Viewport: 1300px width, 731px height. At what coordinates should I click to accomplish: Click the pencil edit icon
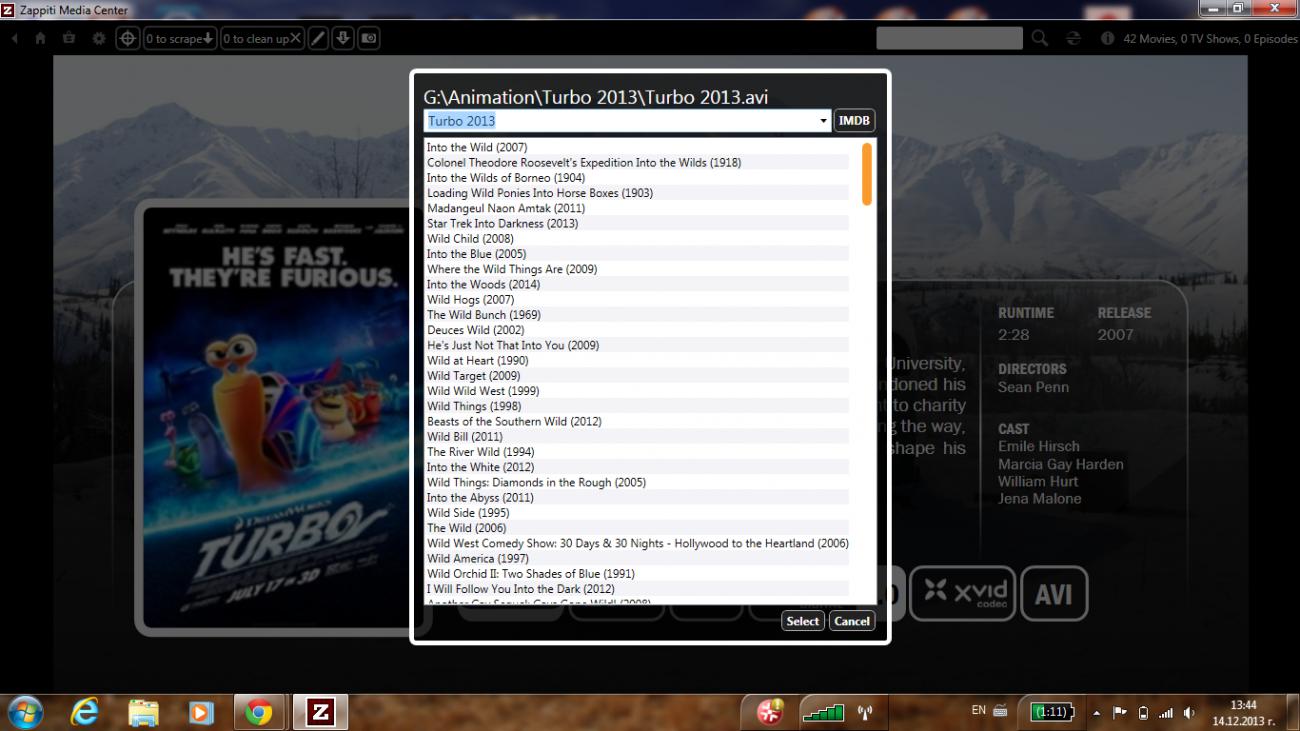point(318,39)
